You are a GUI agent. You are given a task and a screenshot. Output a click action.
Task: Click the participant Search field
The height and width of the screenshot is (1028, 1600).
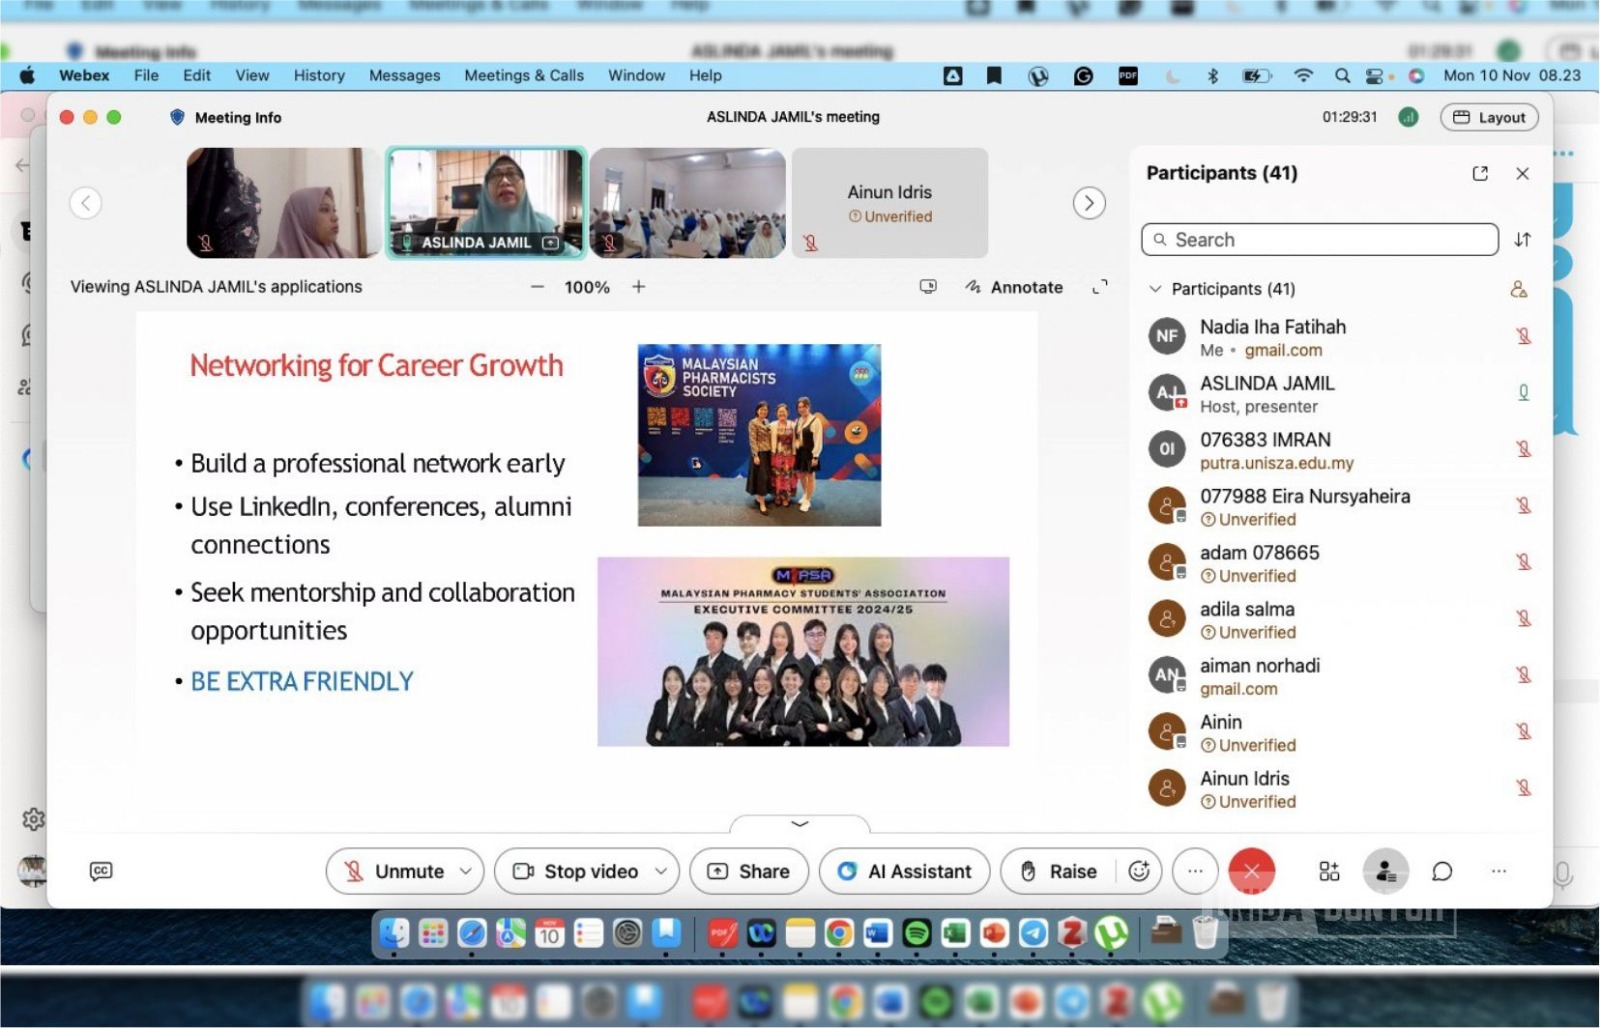tap(1319, 240)
